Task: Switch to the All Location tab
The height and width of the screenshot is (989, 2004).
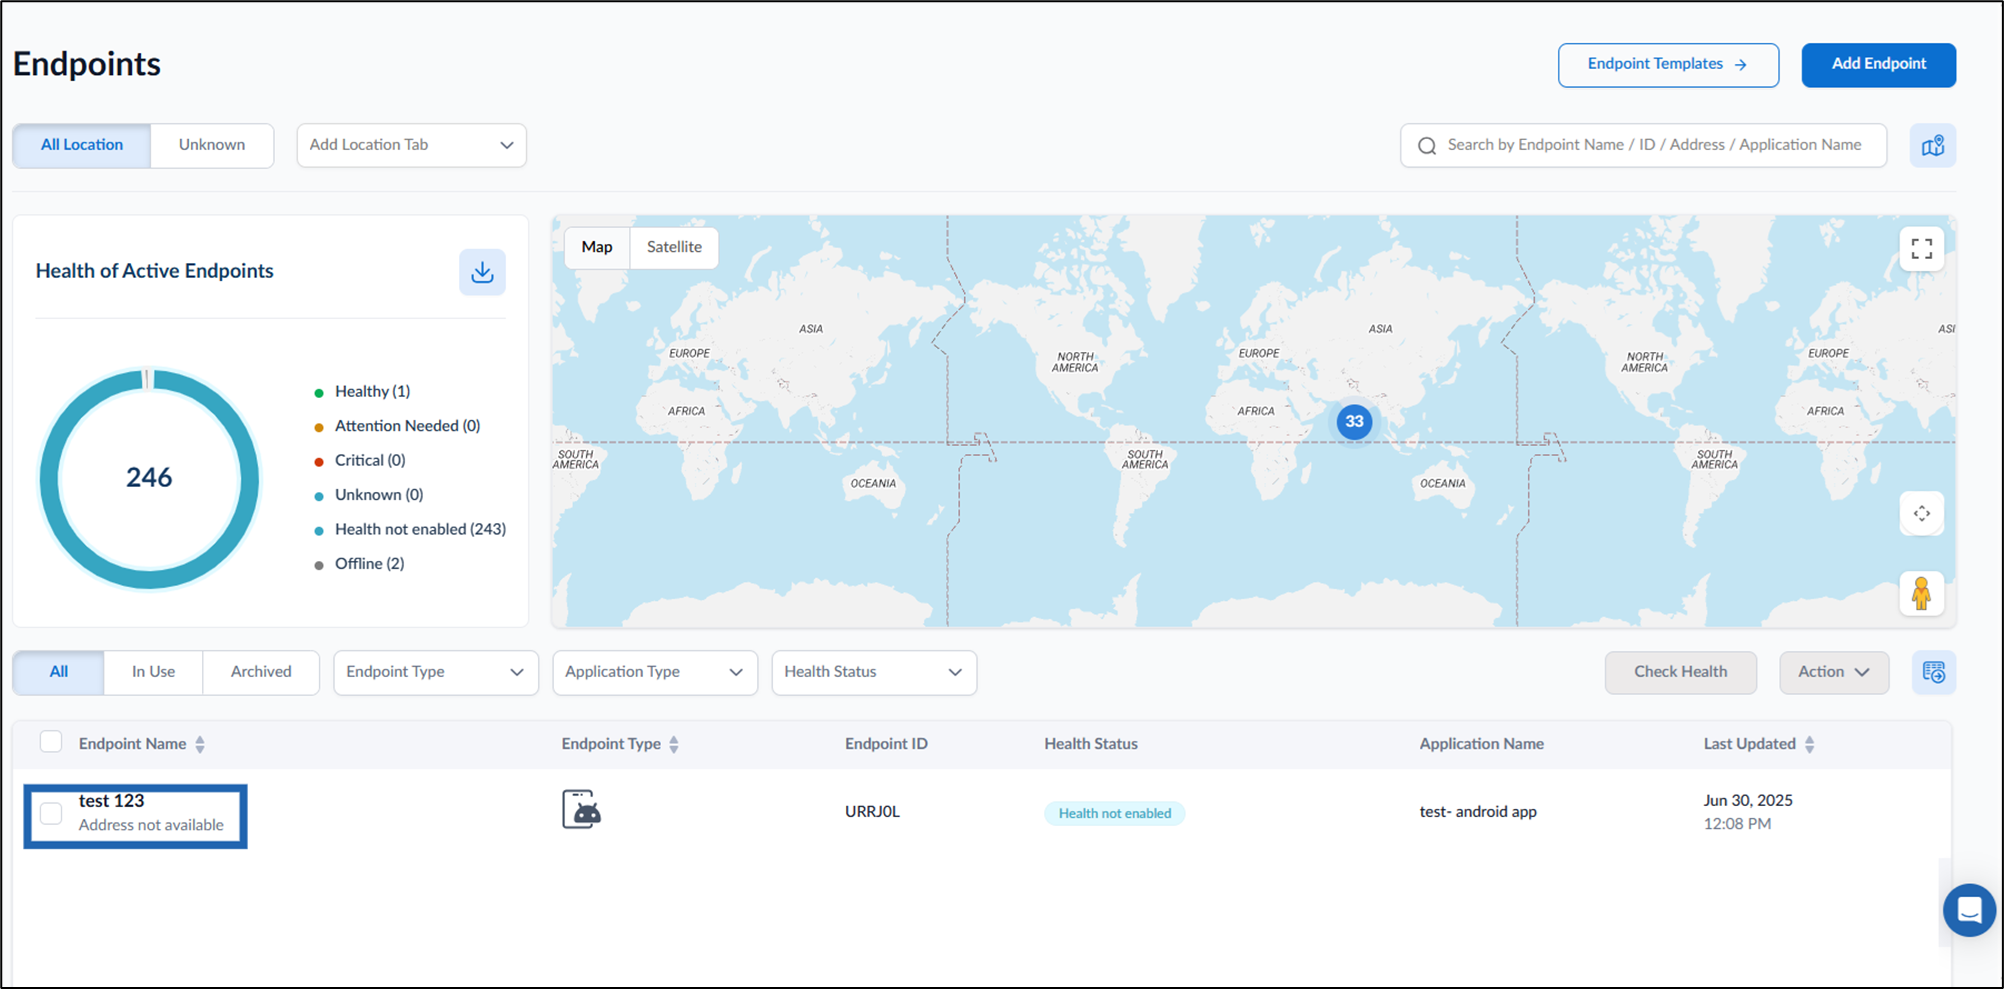Action: [82, 146]
